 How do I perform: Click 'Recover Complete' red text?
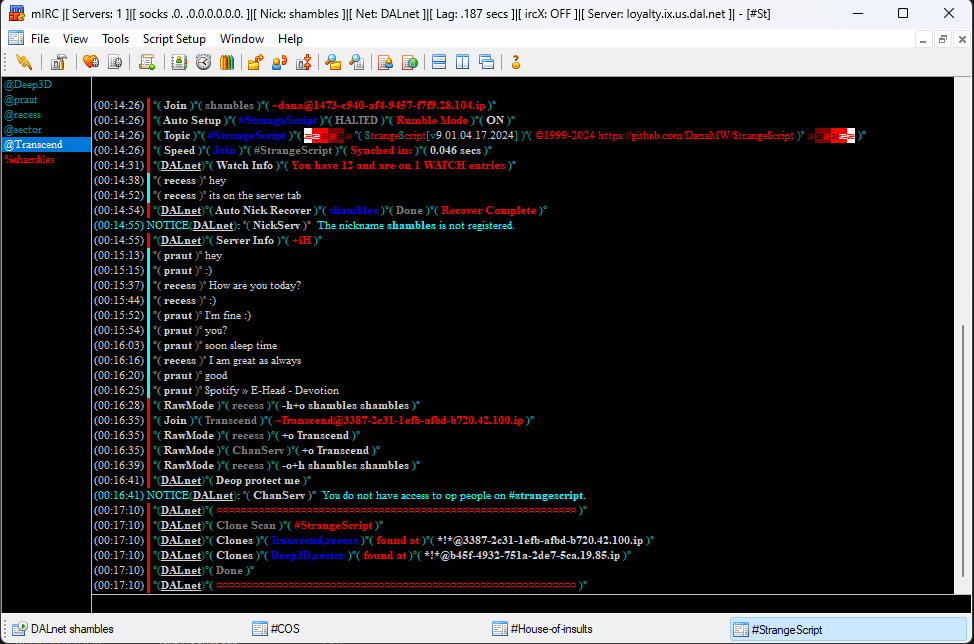(x=488, y=211)
